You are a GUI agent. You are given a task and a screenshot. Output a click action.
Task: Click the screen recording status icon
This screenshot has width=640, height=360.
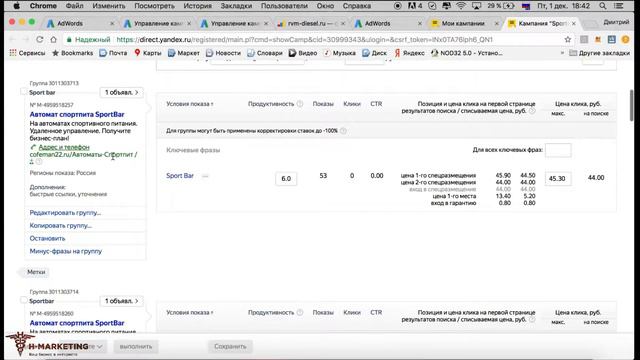tap(397, 6)
